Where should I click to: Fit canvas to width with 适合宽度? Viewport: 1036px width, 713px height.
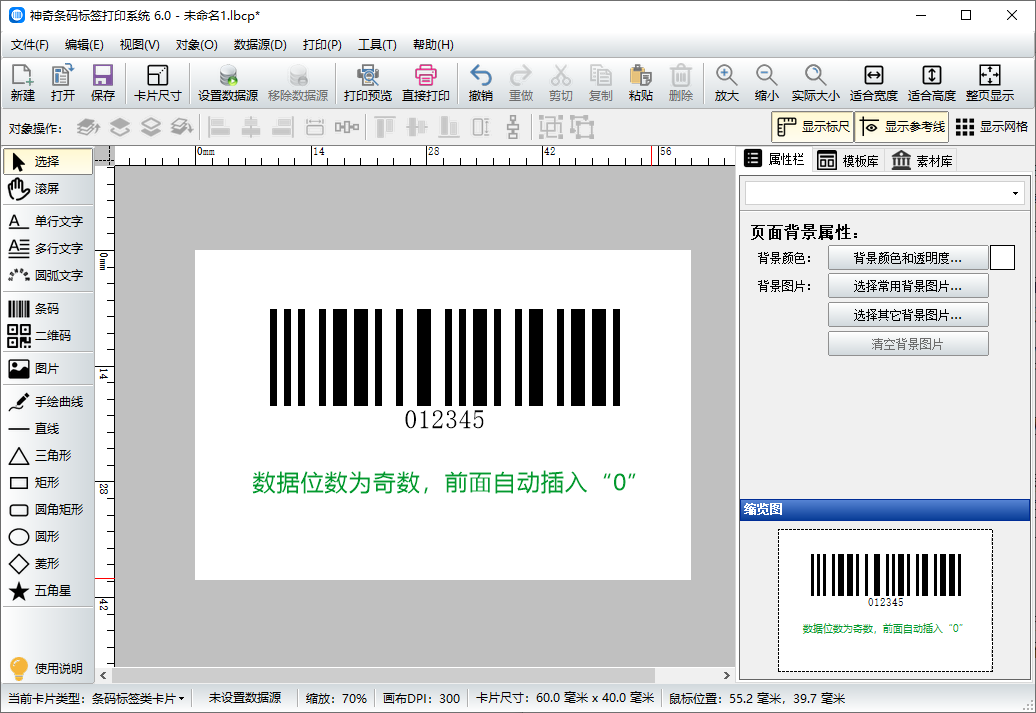(873, 83)
